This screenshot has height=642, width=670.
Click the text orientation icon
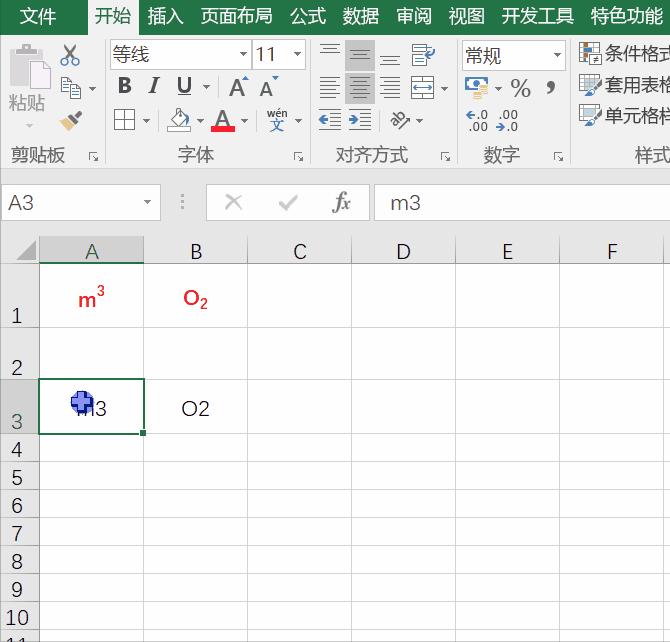(400, 120)
